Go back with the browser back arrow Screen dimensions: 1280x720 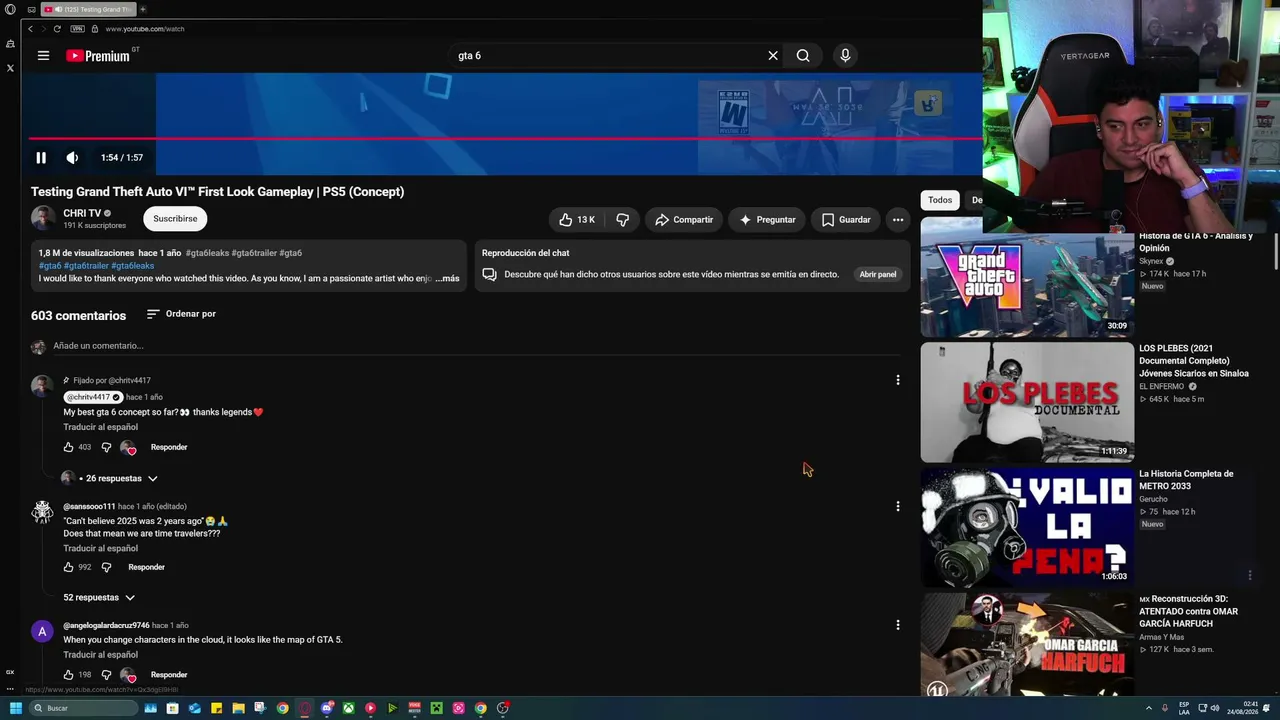pyautogui.click(x=30, y=29)
